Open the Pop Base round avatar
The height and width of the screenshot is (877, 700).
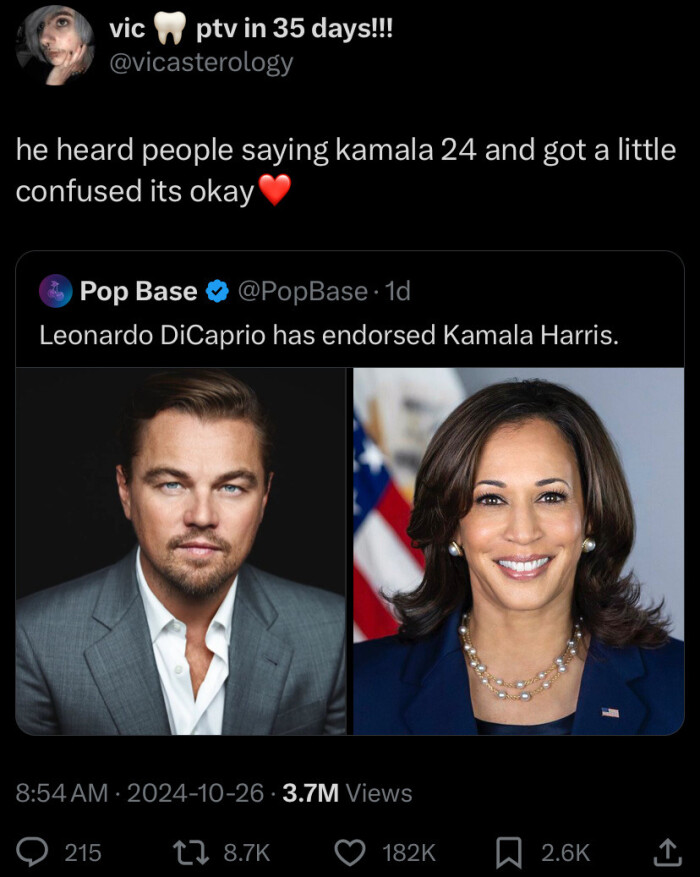[x=54, y=291]
